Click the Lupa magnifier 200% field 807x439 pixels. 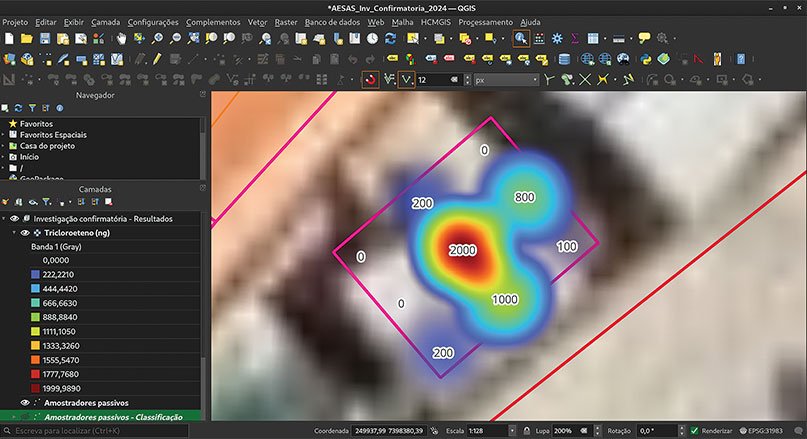click(x=571, y=430)
